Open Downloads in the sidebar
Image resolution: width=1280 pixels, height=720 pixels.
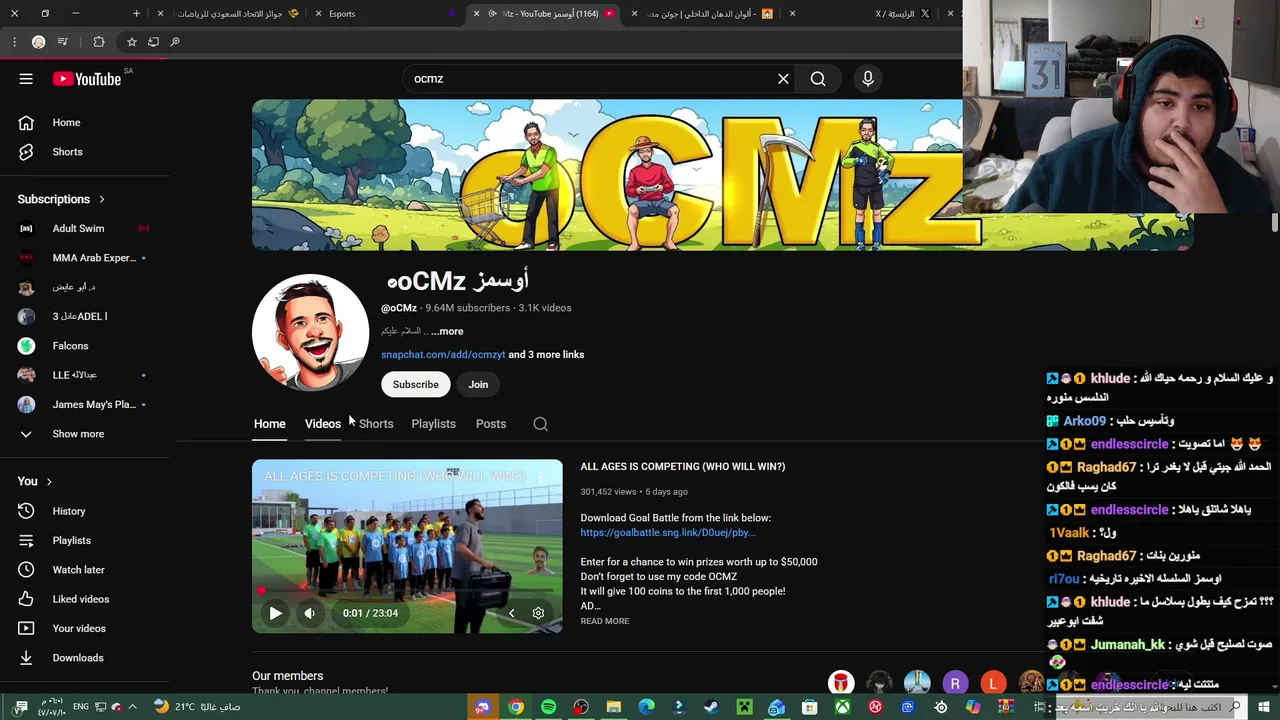coord(80,658)
